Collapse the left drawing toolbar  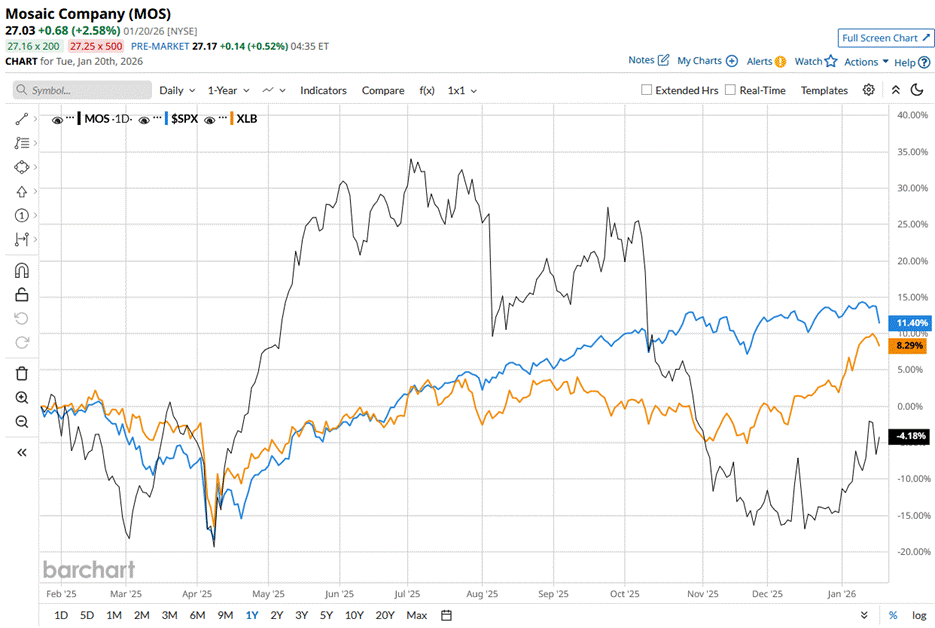(22, 452)
